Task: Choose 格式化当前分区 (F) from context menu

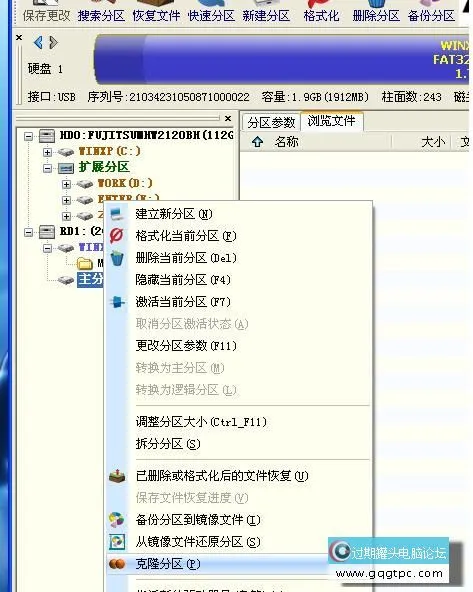Action: [238, 236]
